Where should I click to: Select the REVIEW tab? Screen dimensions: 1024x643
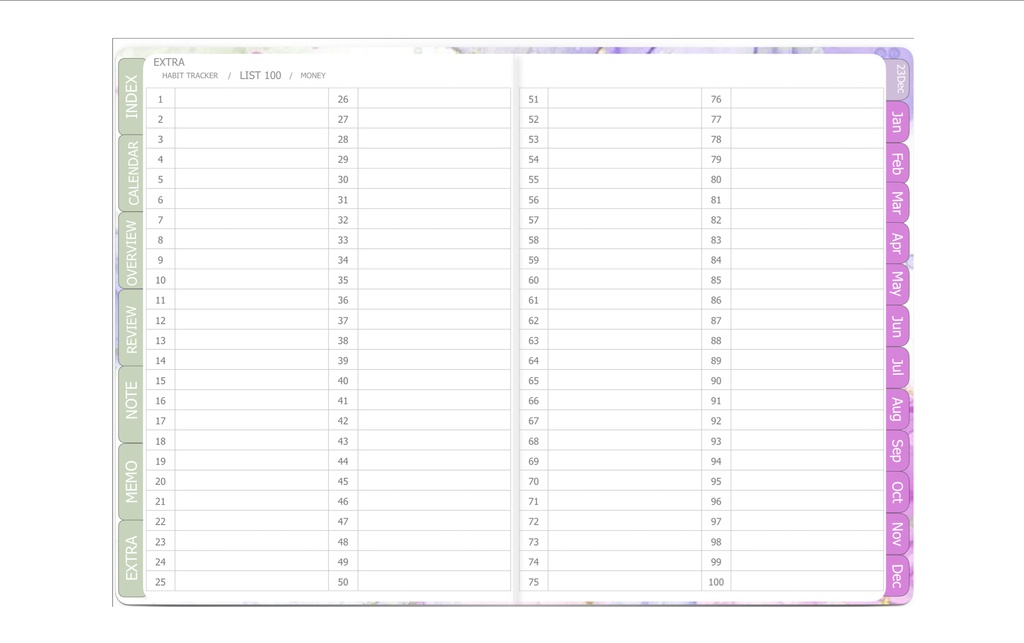[x=128, y=326]
